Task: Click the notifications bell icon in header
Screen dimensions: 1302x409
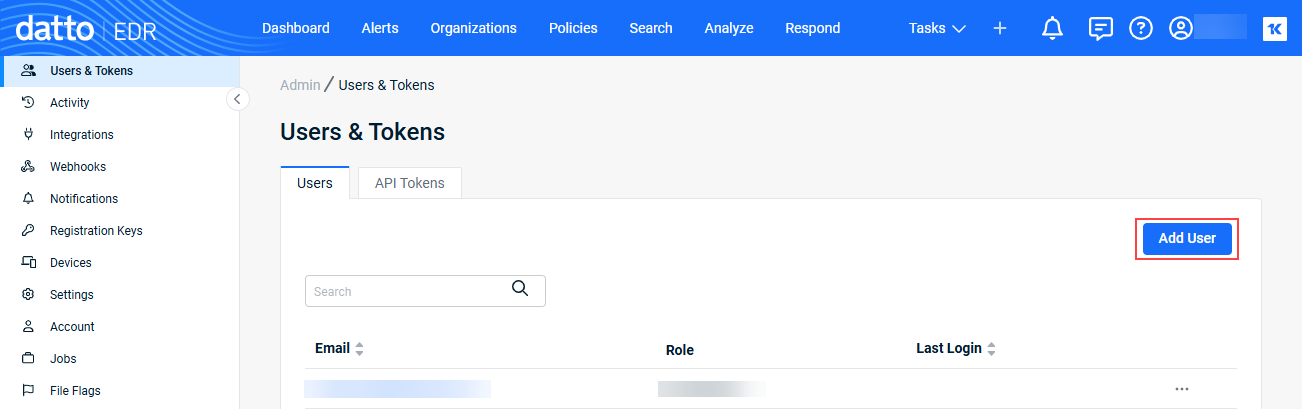Action: [x=1052, y=28]
